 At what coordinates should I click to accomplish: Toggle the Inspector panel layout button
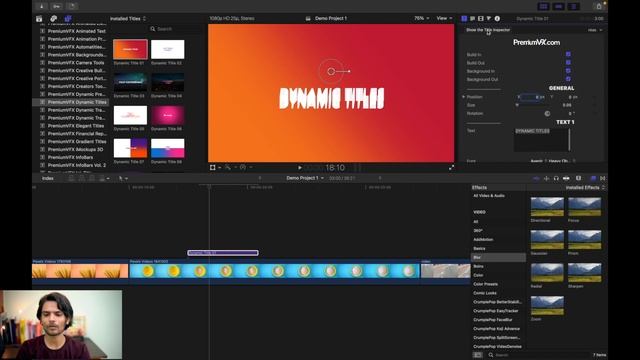point(573,6)
